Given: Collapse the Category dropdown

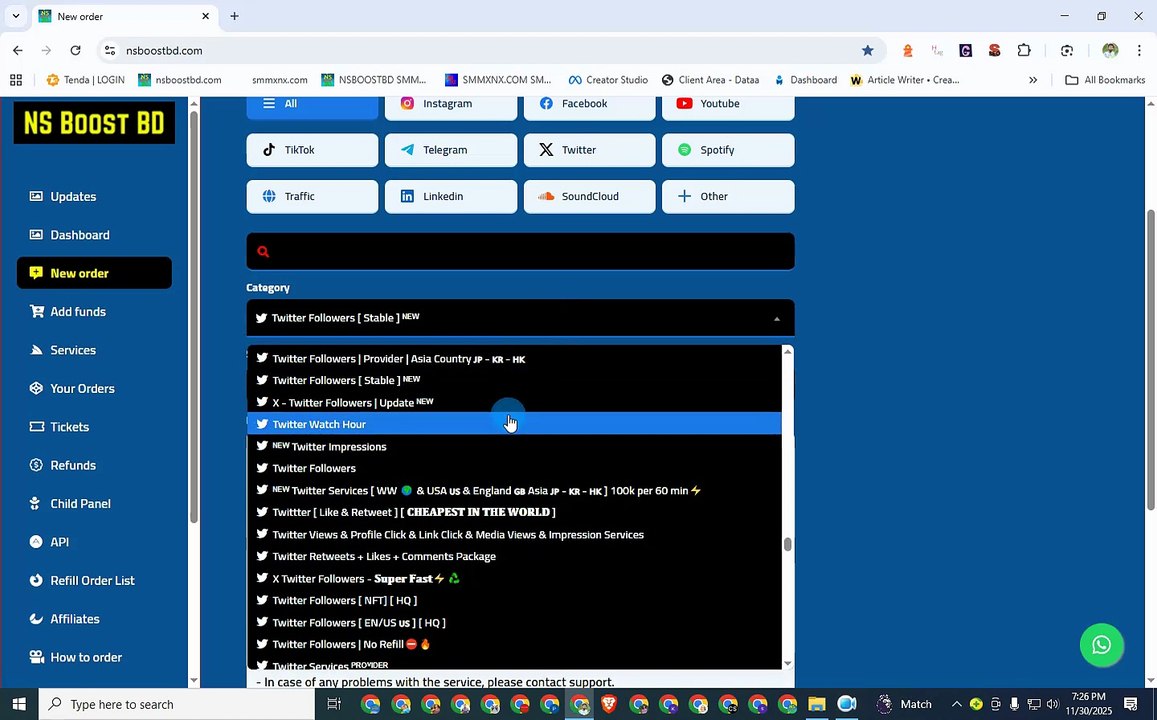Looking at the screenshot, I should pos(520,318).
